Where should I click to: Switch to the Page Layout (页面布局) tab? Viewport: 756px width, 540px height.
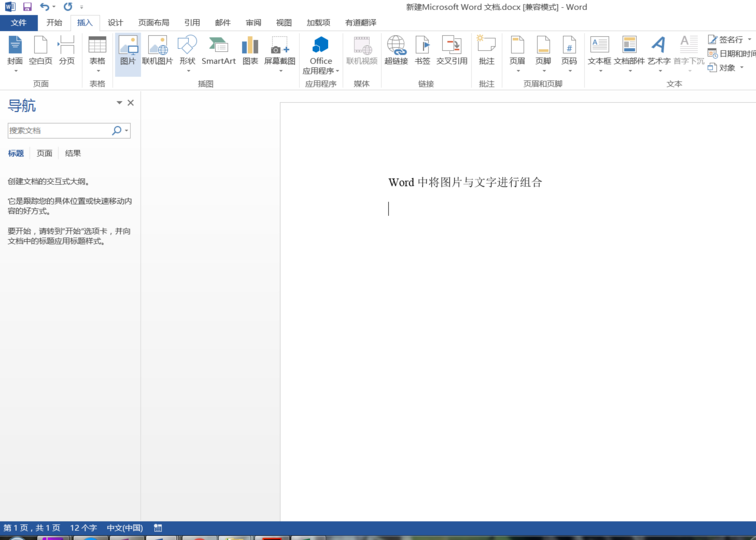coord(153,23)
